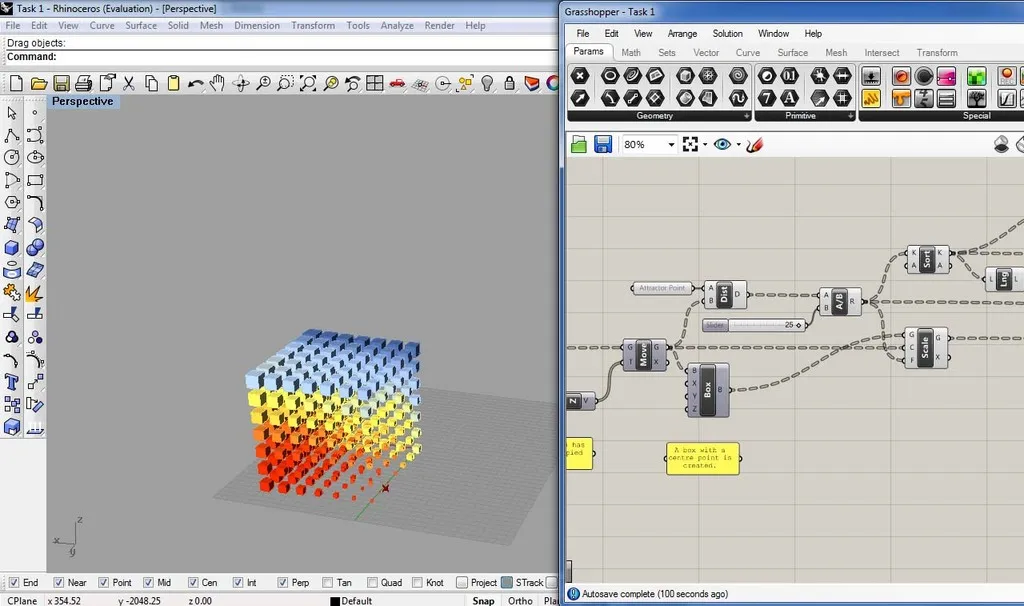The image size is (1024, 606).
Task: Select the Polyline tool in Rhino sidebar
Action: tap(12, 135)
